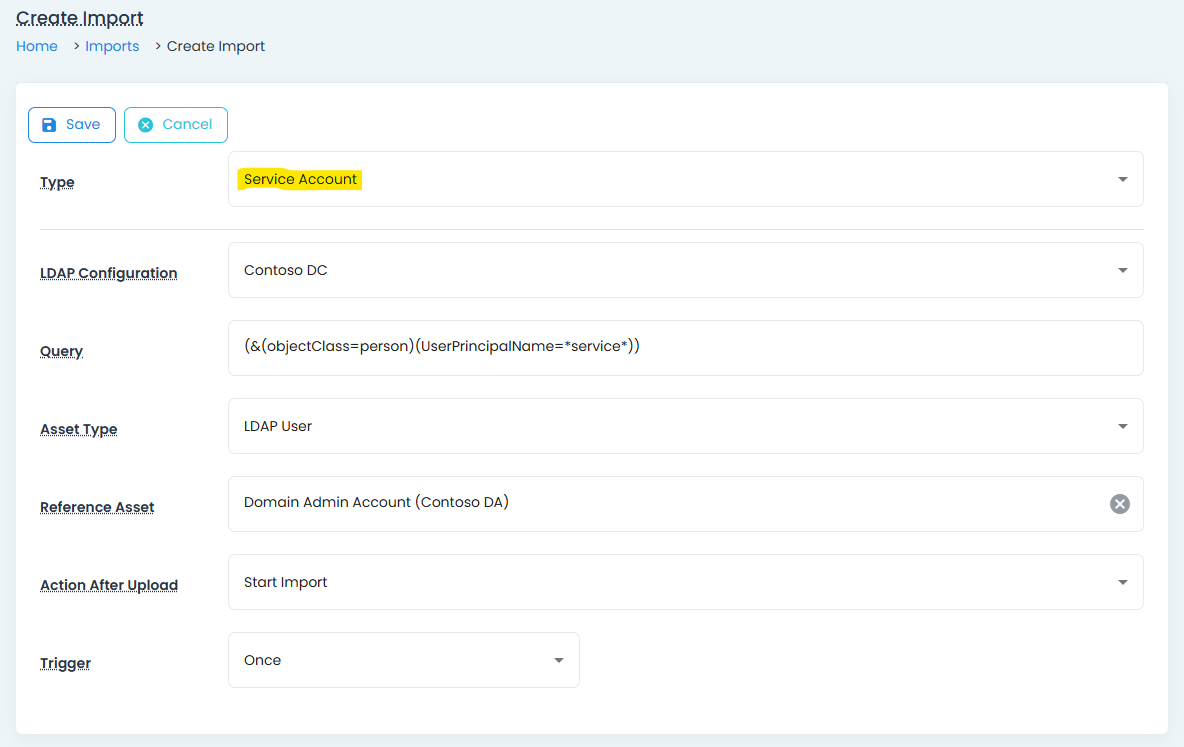Click the Action After Upload label
The width and height of the screenshot is (1184, 747).
point(109,585)
